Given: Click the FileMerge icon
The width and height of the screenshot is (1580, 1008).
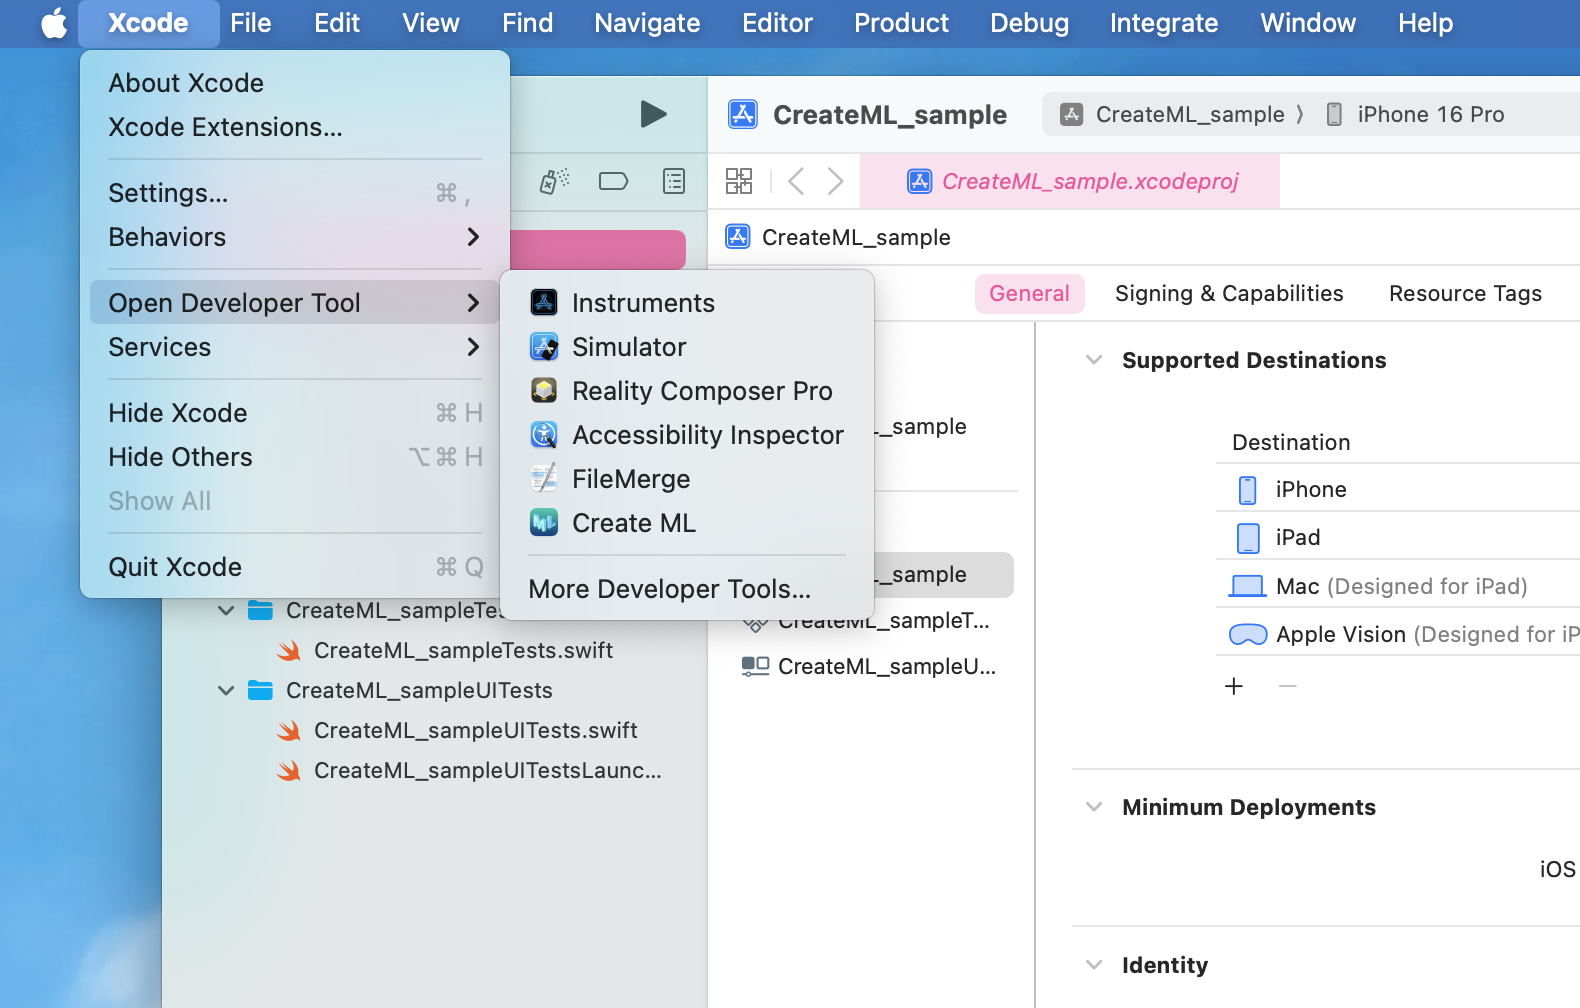Looking at the screenshot, I should pos(544,478).
